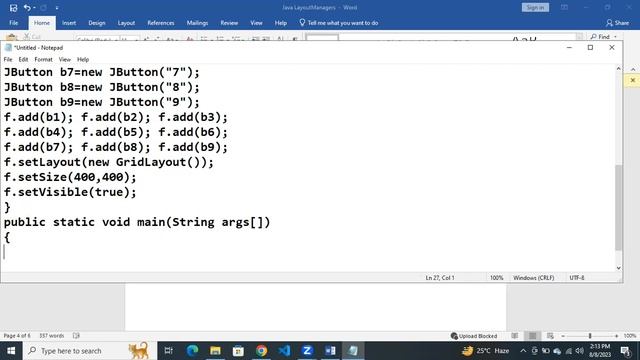Click Ln 27, Col 1 in Notepad status bar
Screen dimensions: 640x360
click(440, 278)
